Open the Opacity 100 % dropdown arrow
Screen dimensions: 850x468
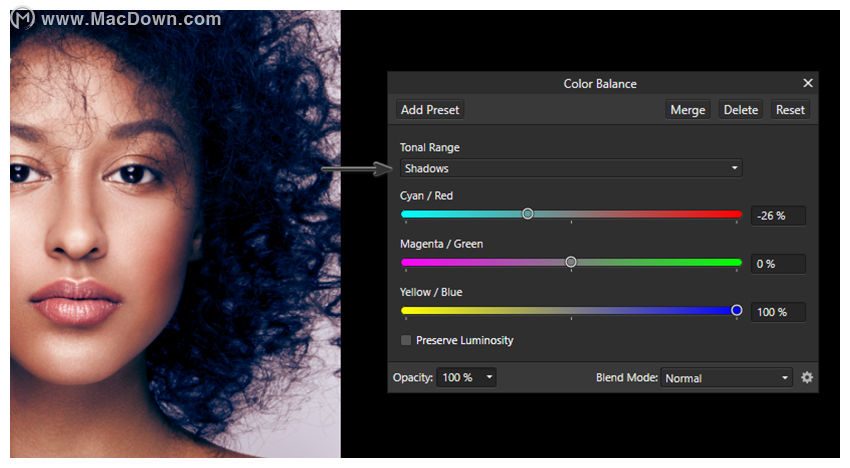point(489,377)
